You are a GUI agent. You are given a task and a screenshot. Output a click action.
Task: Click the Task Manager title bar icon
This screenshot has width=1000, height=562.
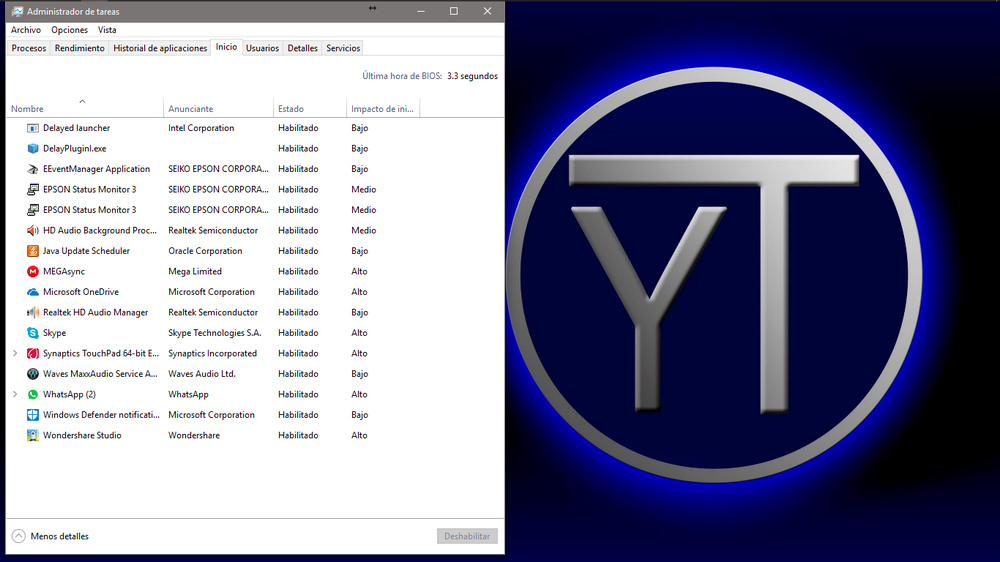[x=17, y=11]
